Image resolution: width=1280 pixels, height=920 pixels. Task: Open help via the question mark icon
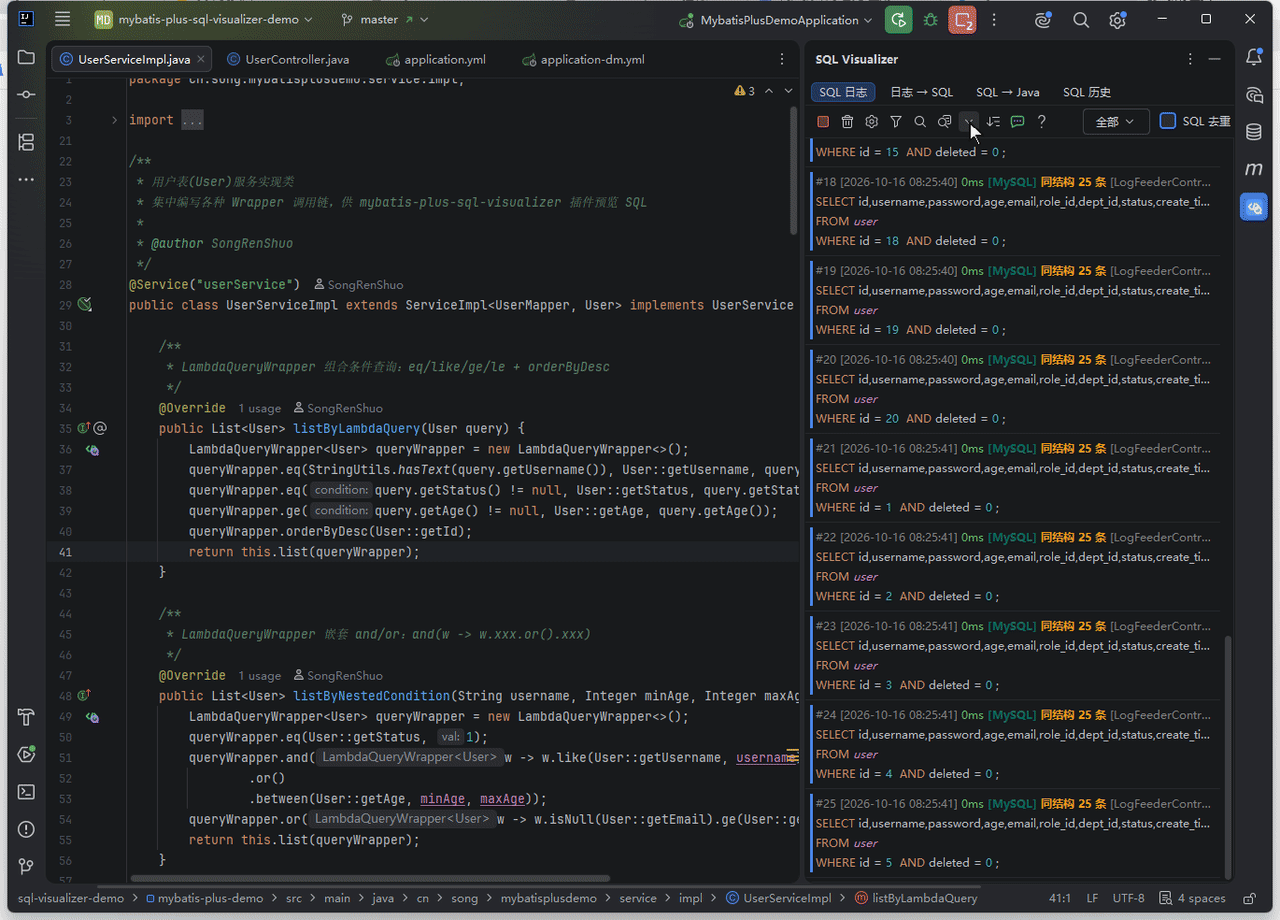point(1042,122)
